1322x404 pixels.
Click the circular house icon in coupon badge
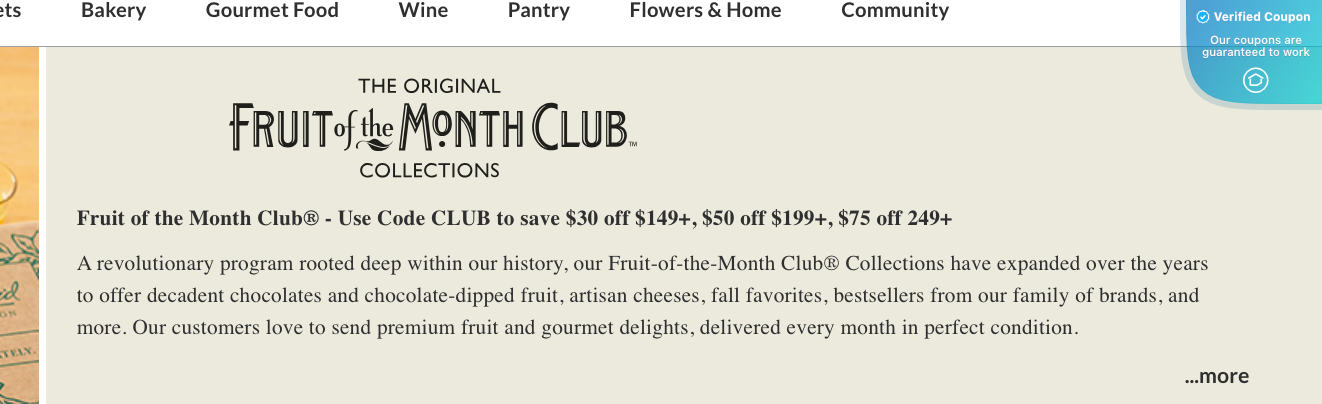(x=1255, y=80)
